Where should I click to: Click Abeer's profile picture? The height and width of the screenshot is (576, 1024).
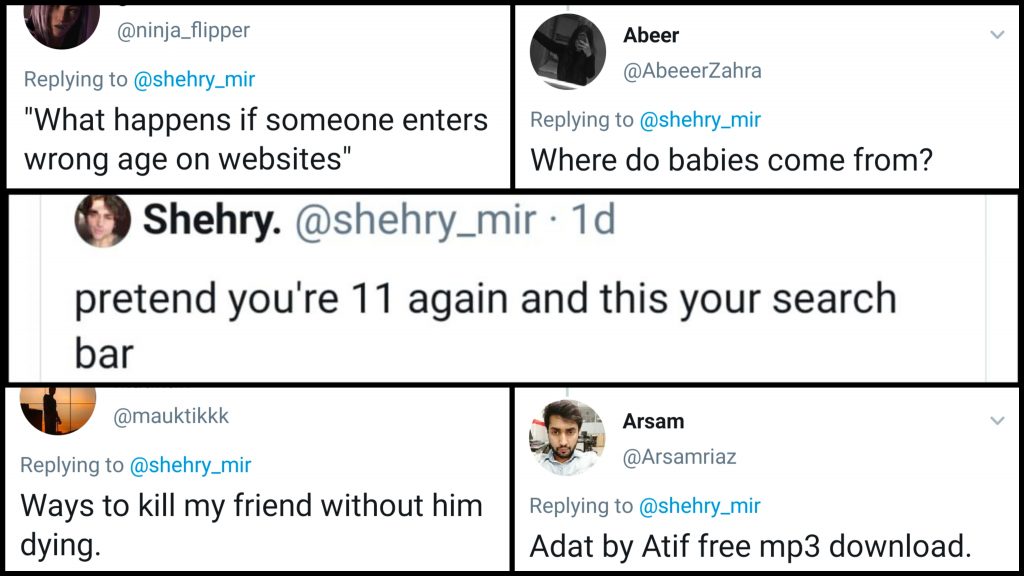pyautogui.click(x=567, y=51)
